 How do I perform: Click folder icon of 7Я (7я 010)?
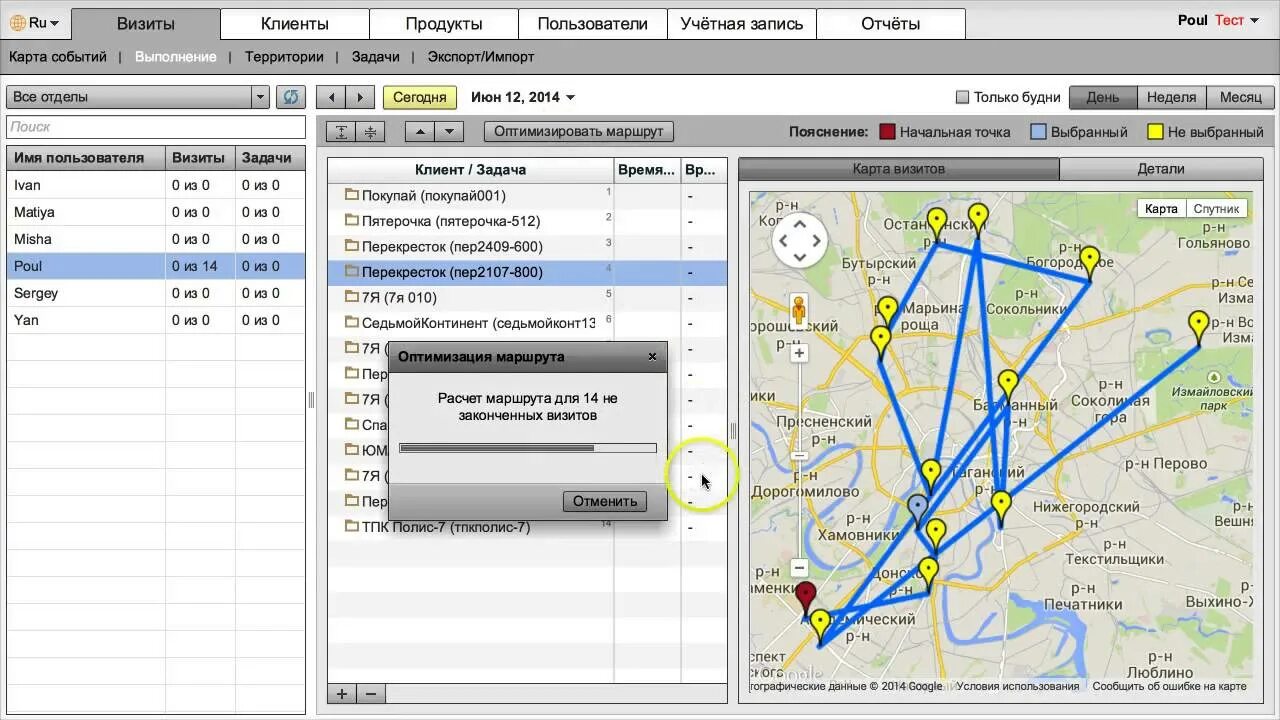pos(351,297)
